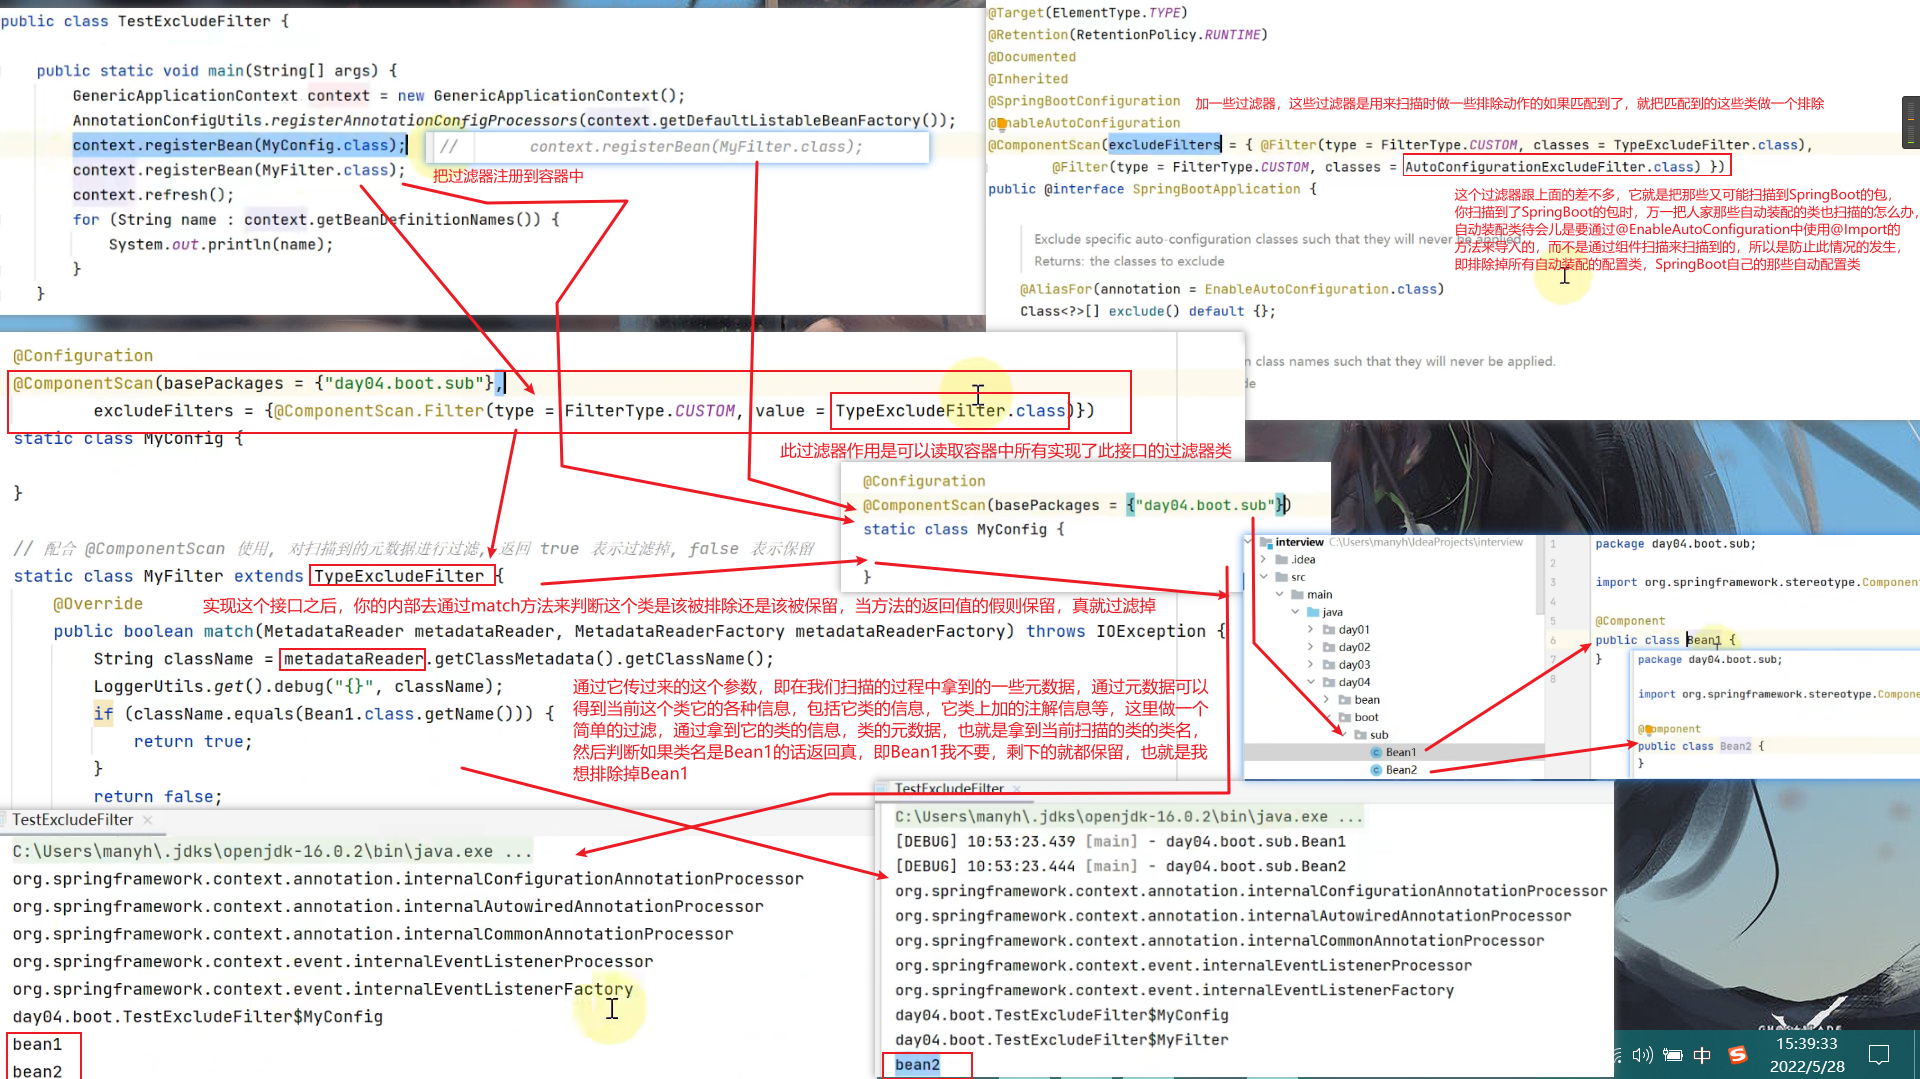The height and width of the screenshot is (1079, 1920).
Task: Click the java.exe command line in left console
Action: coord(272,852)
